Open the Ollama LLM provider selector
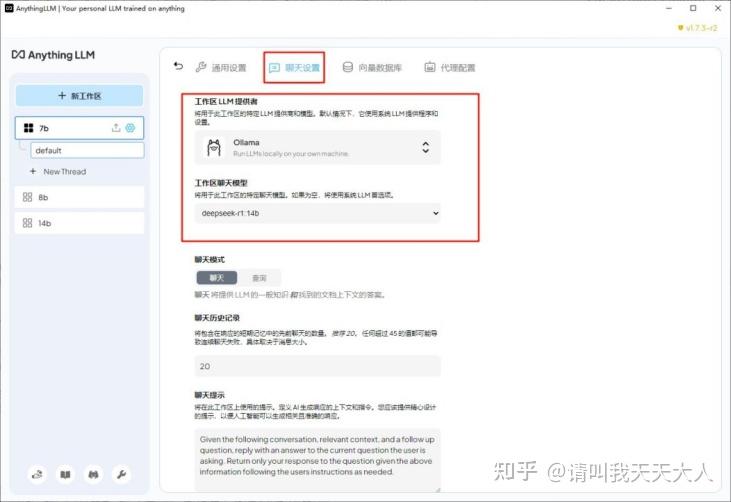This screenshot has height=502, width=731. pyautogui.click(x=317, y=147)
